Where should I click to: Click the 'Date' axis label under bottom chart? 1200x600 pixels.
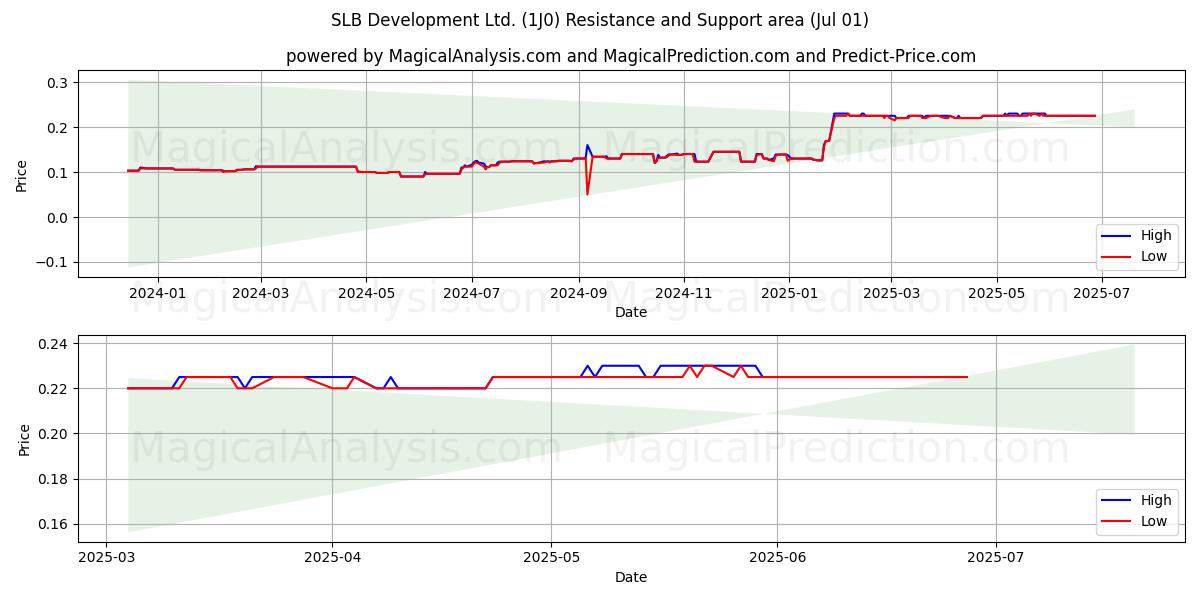click(x=631, y=577)
